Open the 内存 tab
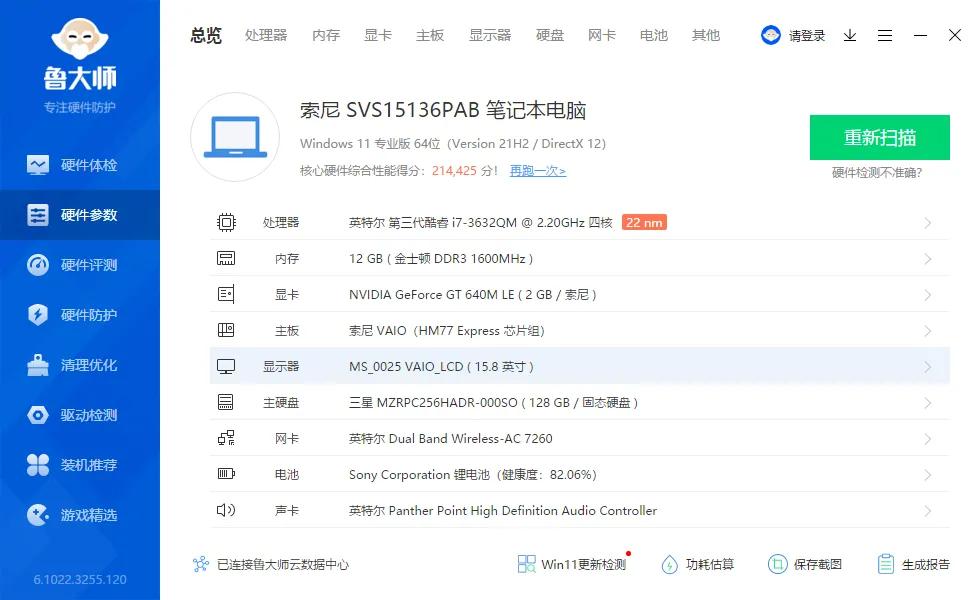 [325, 35]
